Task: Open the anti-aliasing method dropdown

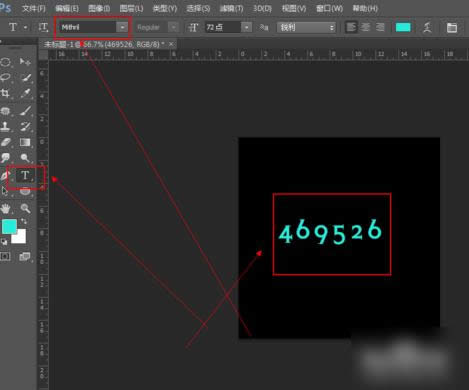Action: click(306, 27)
